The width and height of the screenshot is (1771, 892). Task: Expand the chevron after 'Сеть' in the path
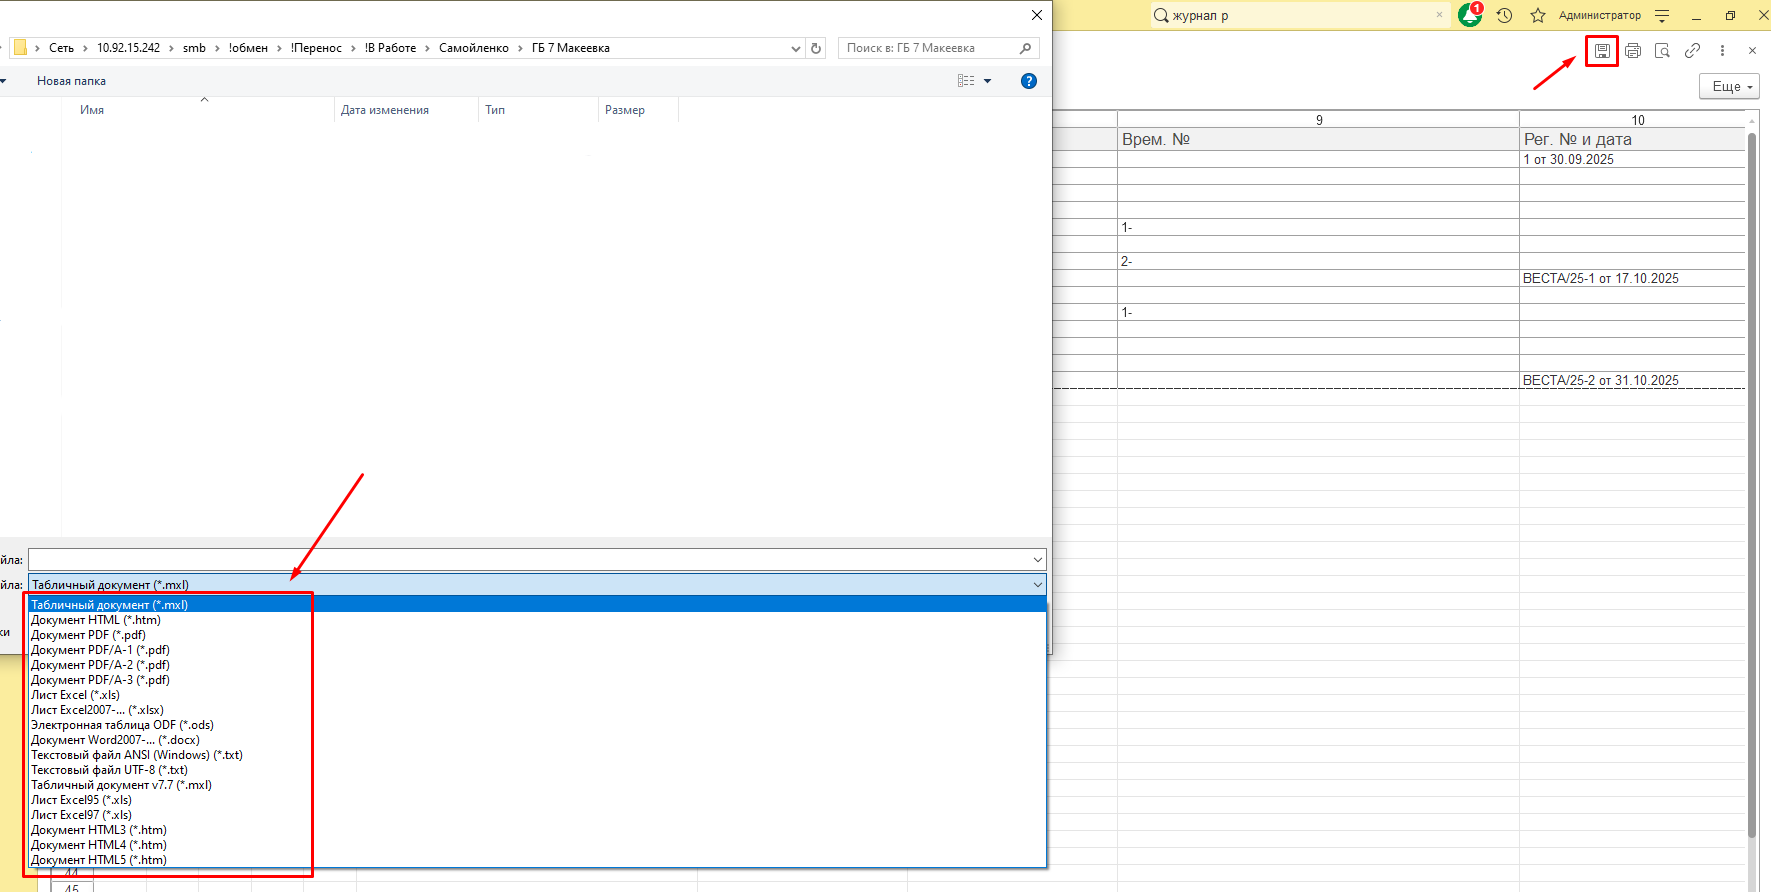(x=85, y=48)
